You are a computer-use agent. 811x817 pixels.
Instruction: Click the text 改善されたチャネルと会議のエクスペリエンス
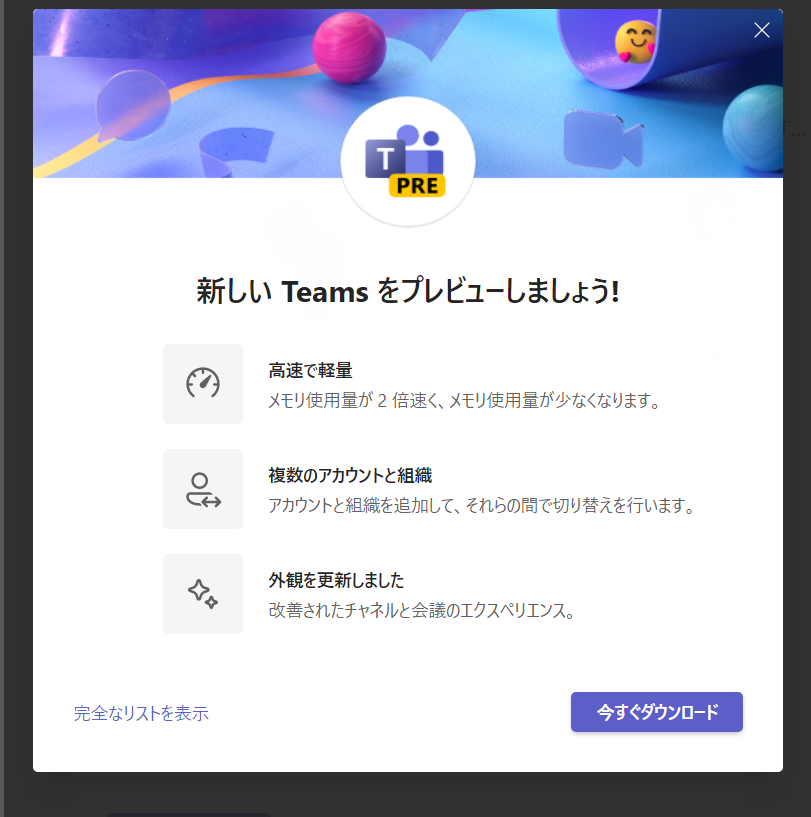(421, 610)
